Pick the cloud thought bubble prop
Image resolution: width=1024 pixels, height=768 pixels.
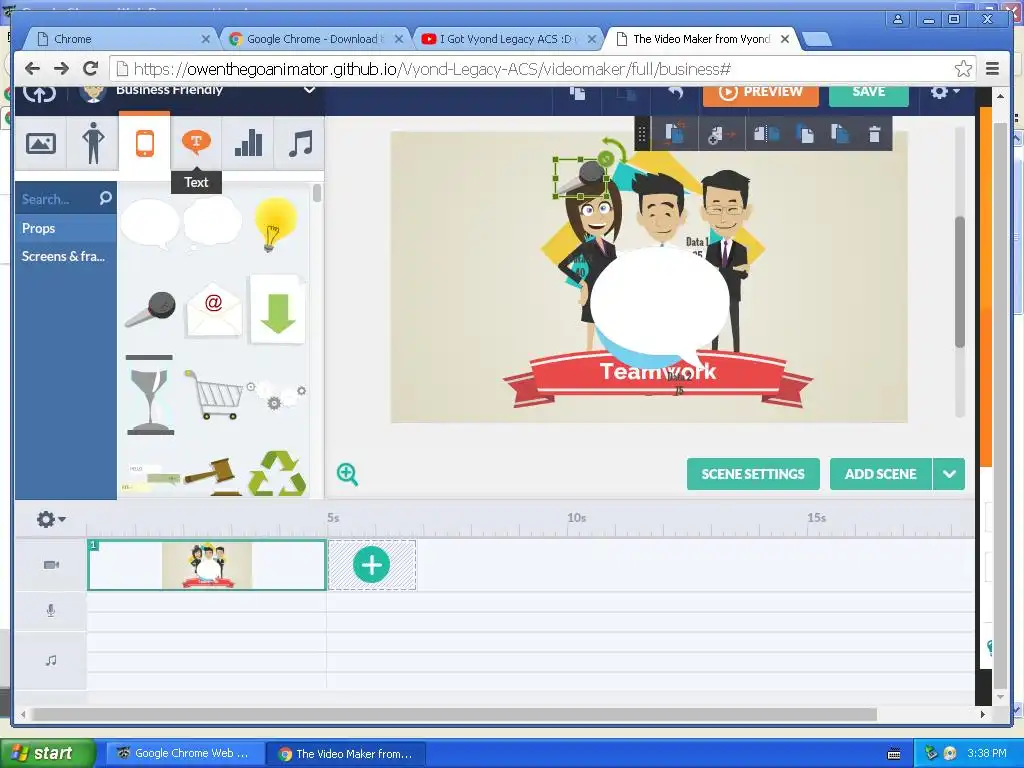212,223
